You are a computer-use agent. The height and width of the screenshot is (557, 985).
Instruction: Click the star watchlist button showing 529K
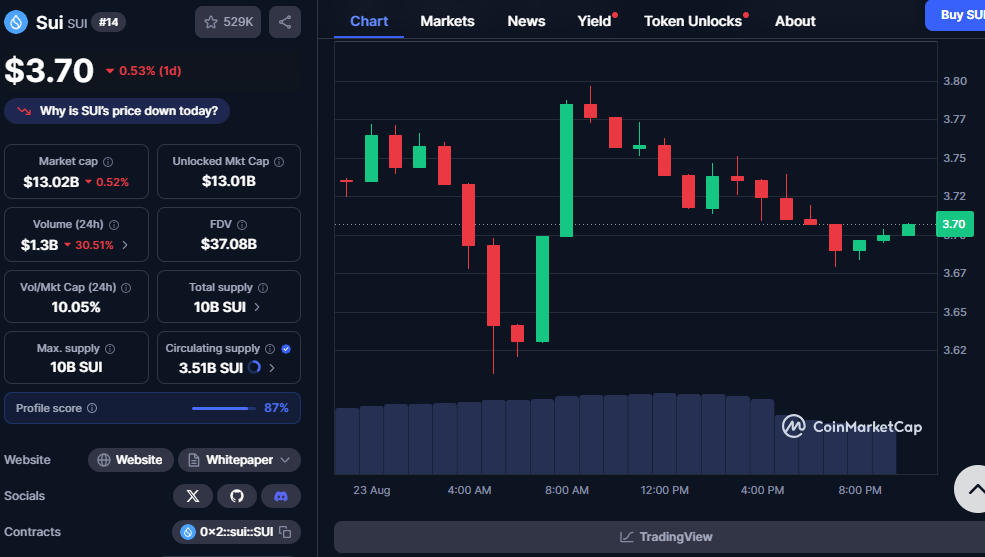[x=228, y=22]
